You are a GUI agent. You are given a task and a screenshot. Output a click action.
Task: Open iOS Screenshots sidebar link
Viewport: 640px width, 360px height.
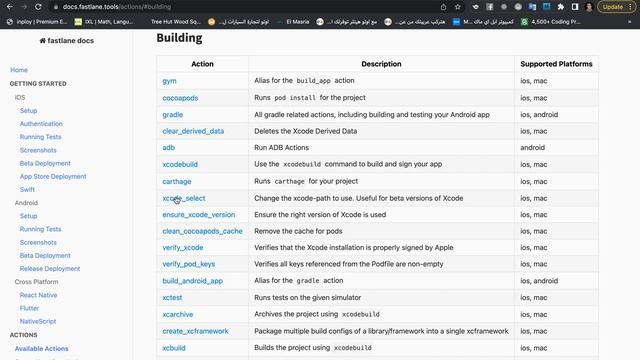pyautogui.click(x=38, y=150)
